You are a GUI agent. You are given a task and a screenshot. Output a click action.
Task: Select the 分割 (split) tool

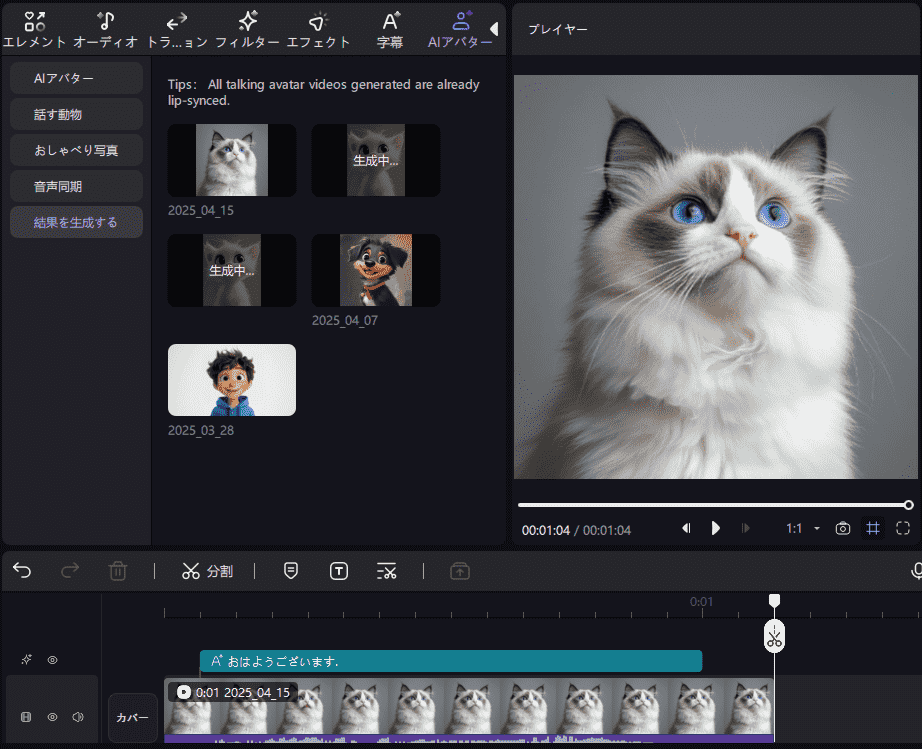[x=207, y=571]
